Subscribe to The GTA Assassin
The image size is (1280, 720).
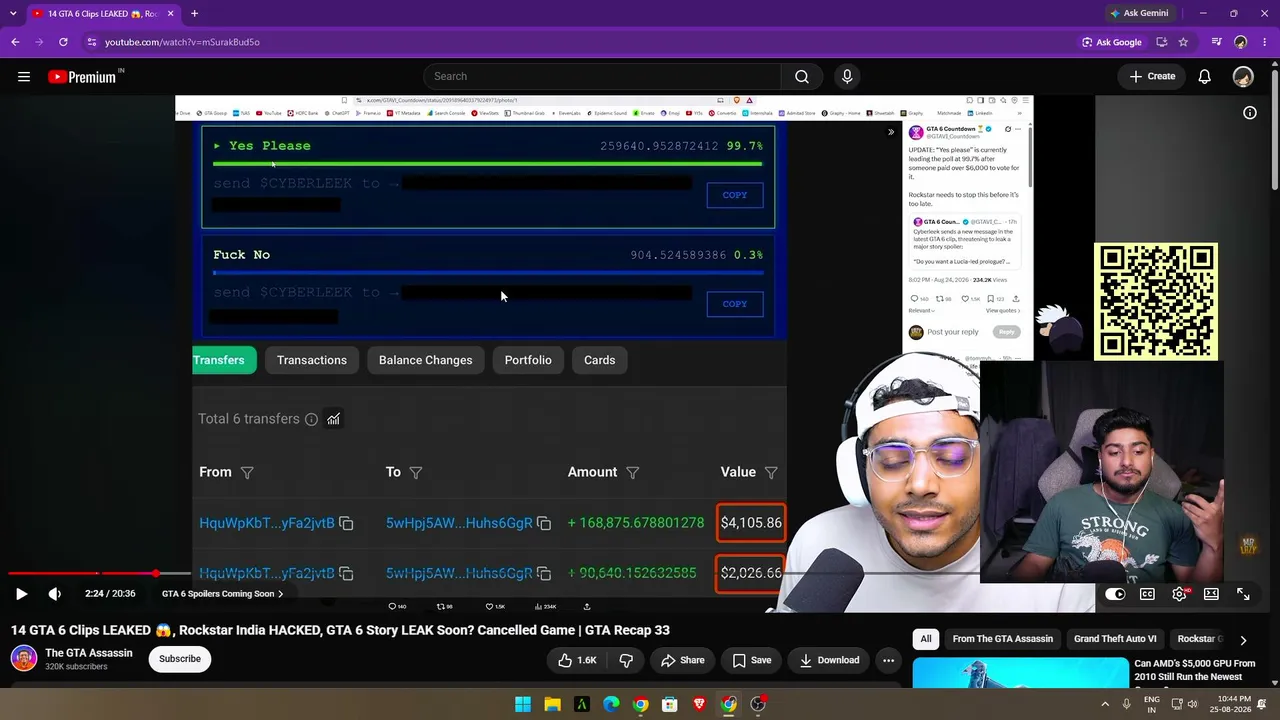180,659
